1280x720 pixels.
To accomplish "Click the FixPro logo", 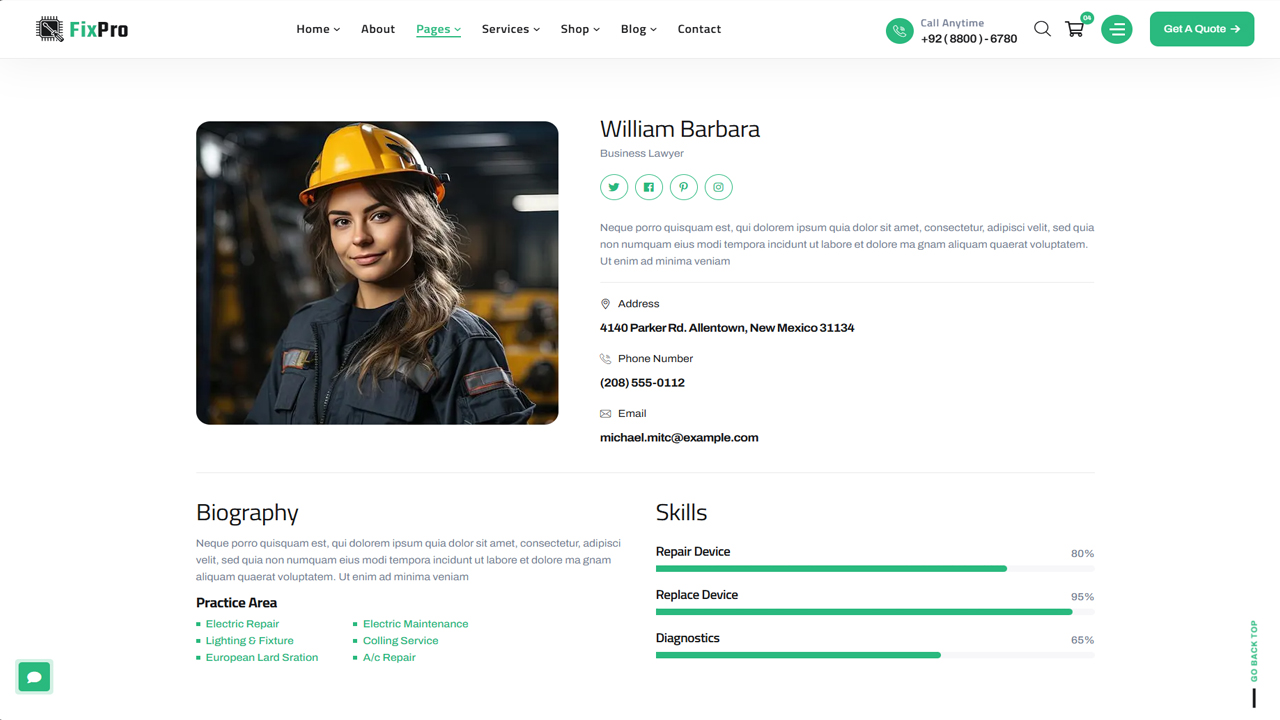I will tap(82, 29).
